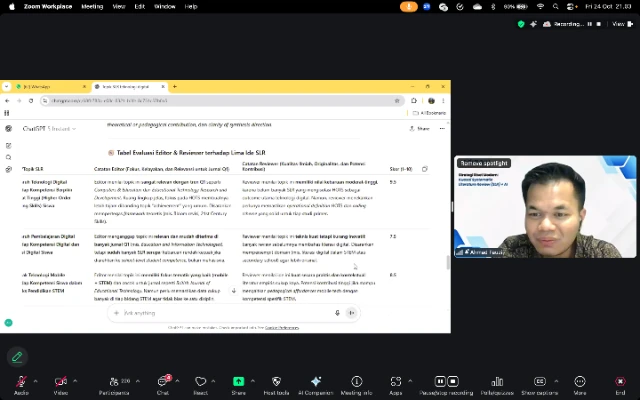640x400 pixels.
Task: Click the red End meeting icon
Action: (620, 381)
